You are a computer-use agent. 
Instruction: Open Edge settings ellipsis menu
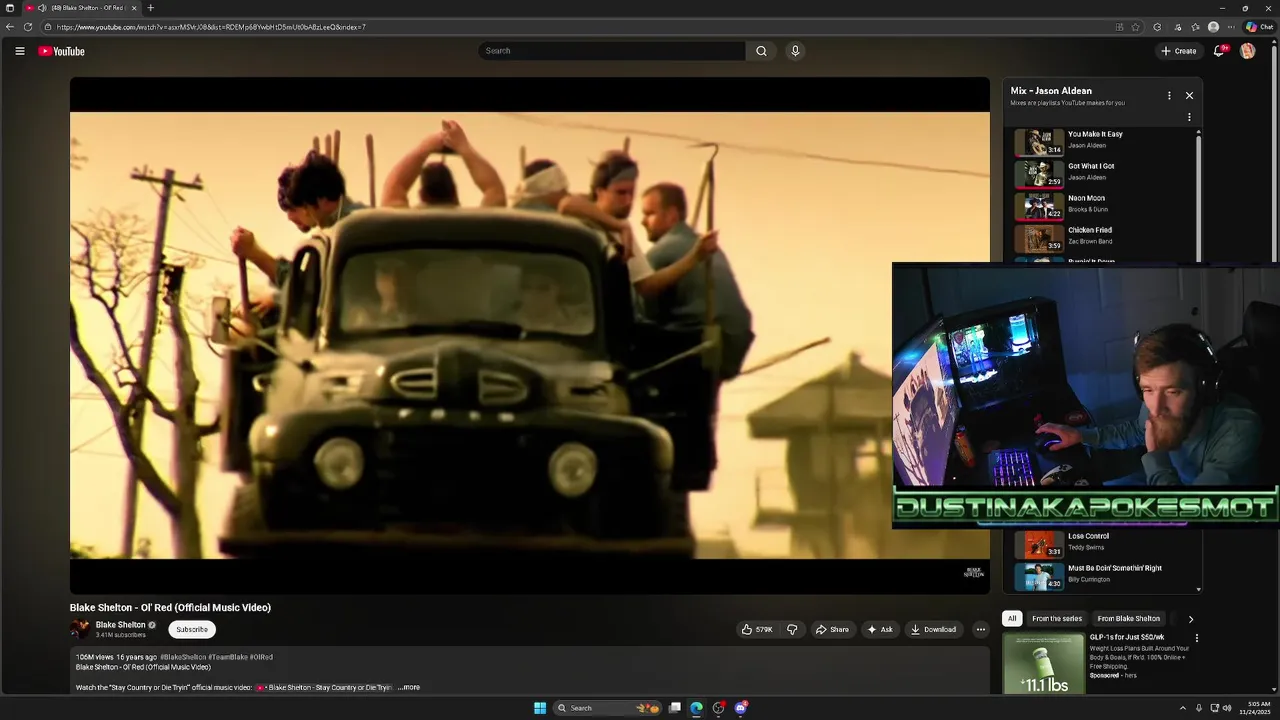(1231, 27)
